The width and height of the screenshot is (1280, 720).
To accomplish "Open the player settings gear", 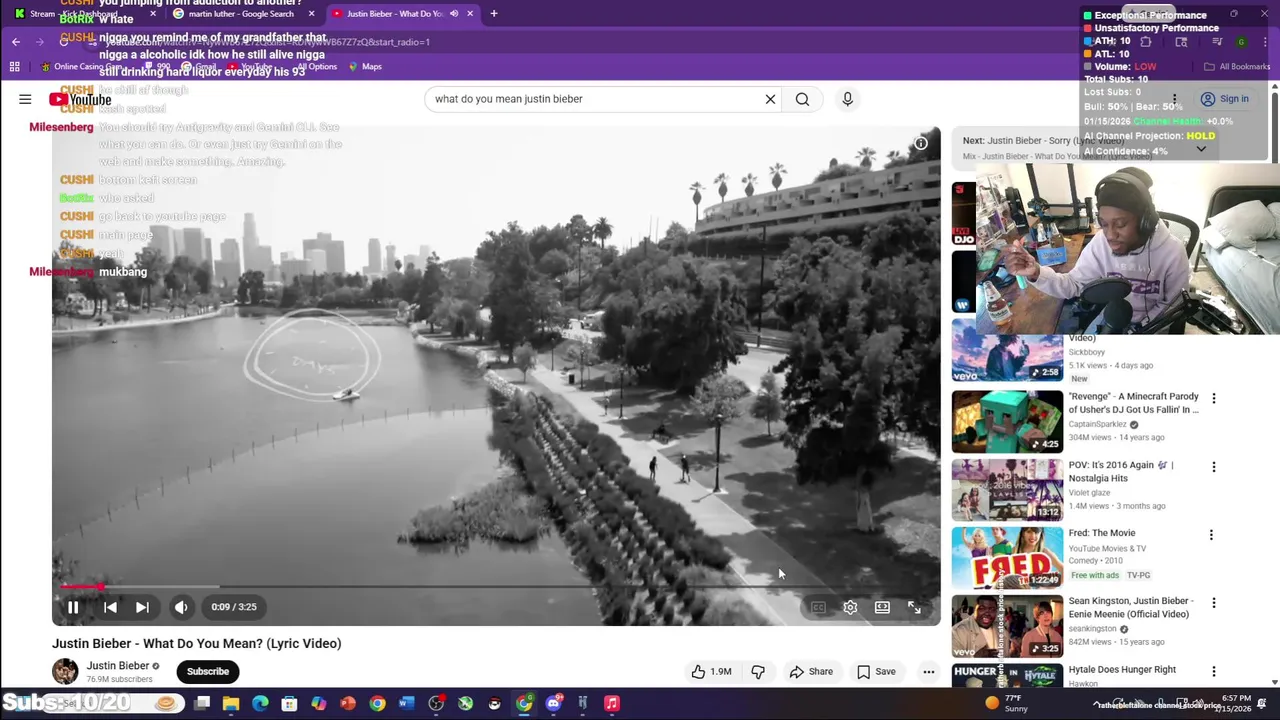I will (850, 607).
